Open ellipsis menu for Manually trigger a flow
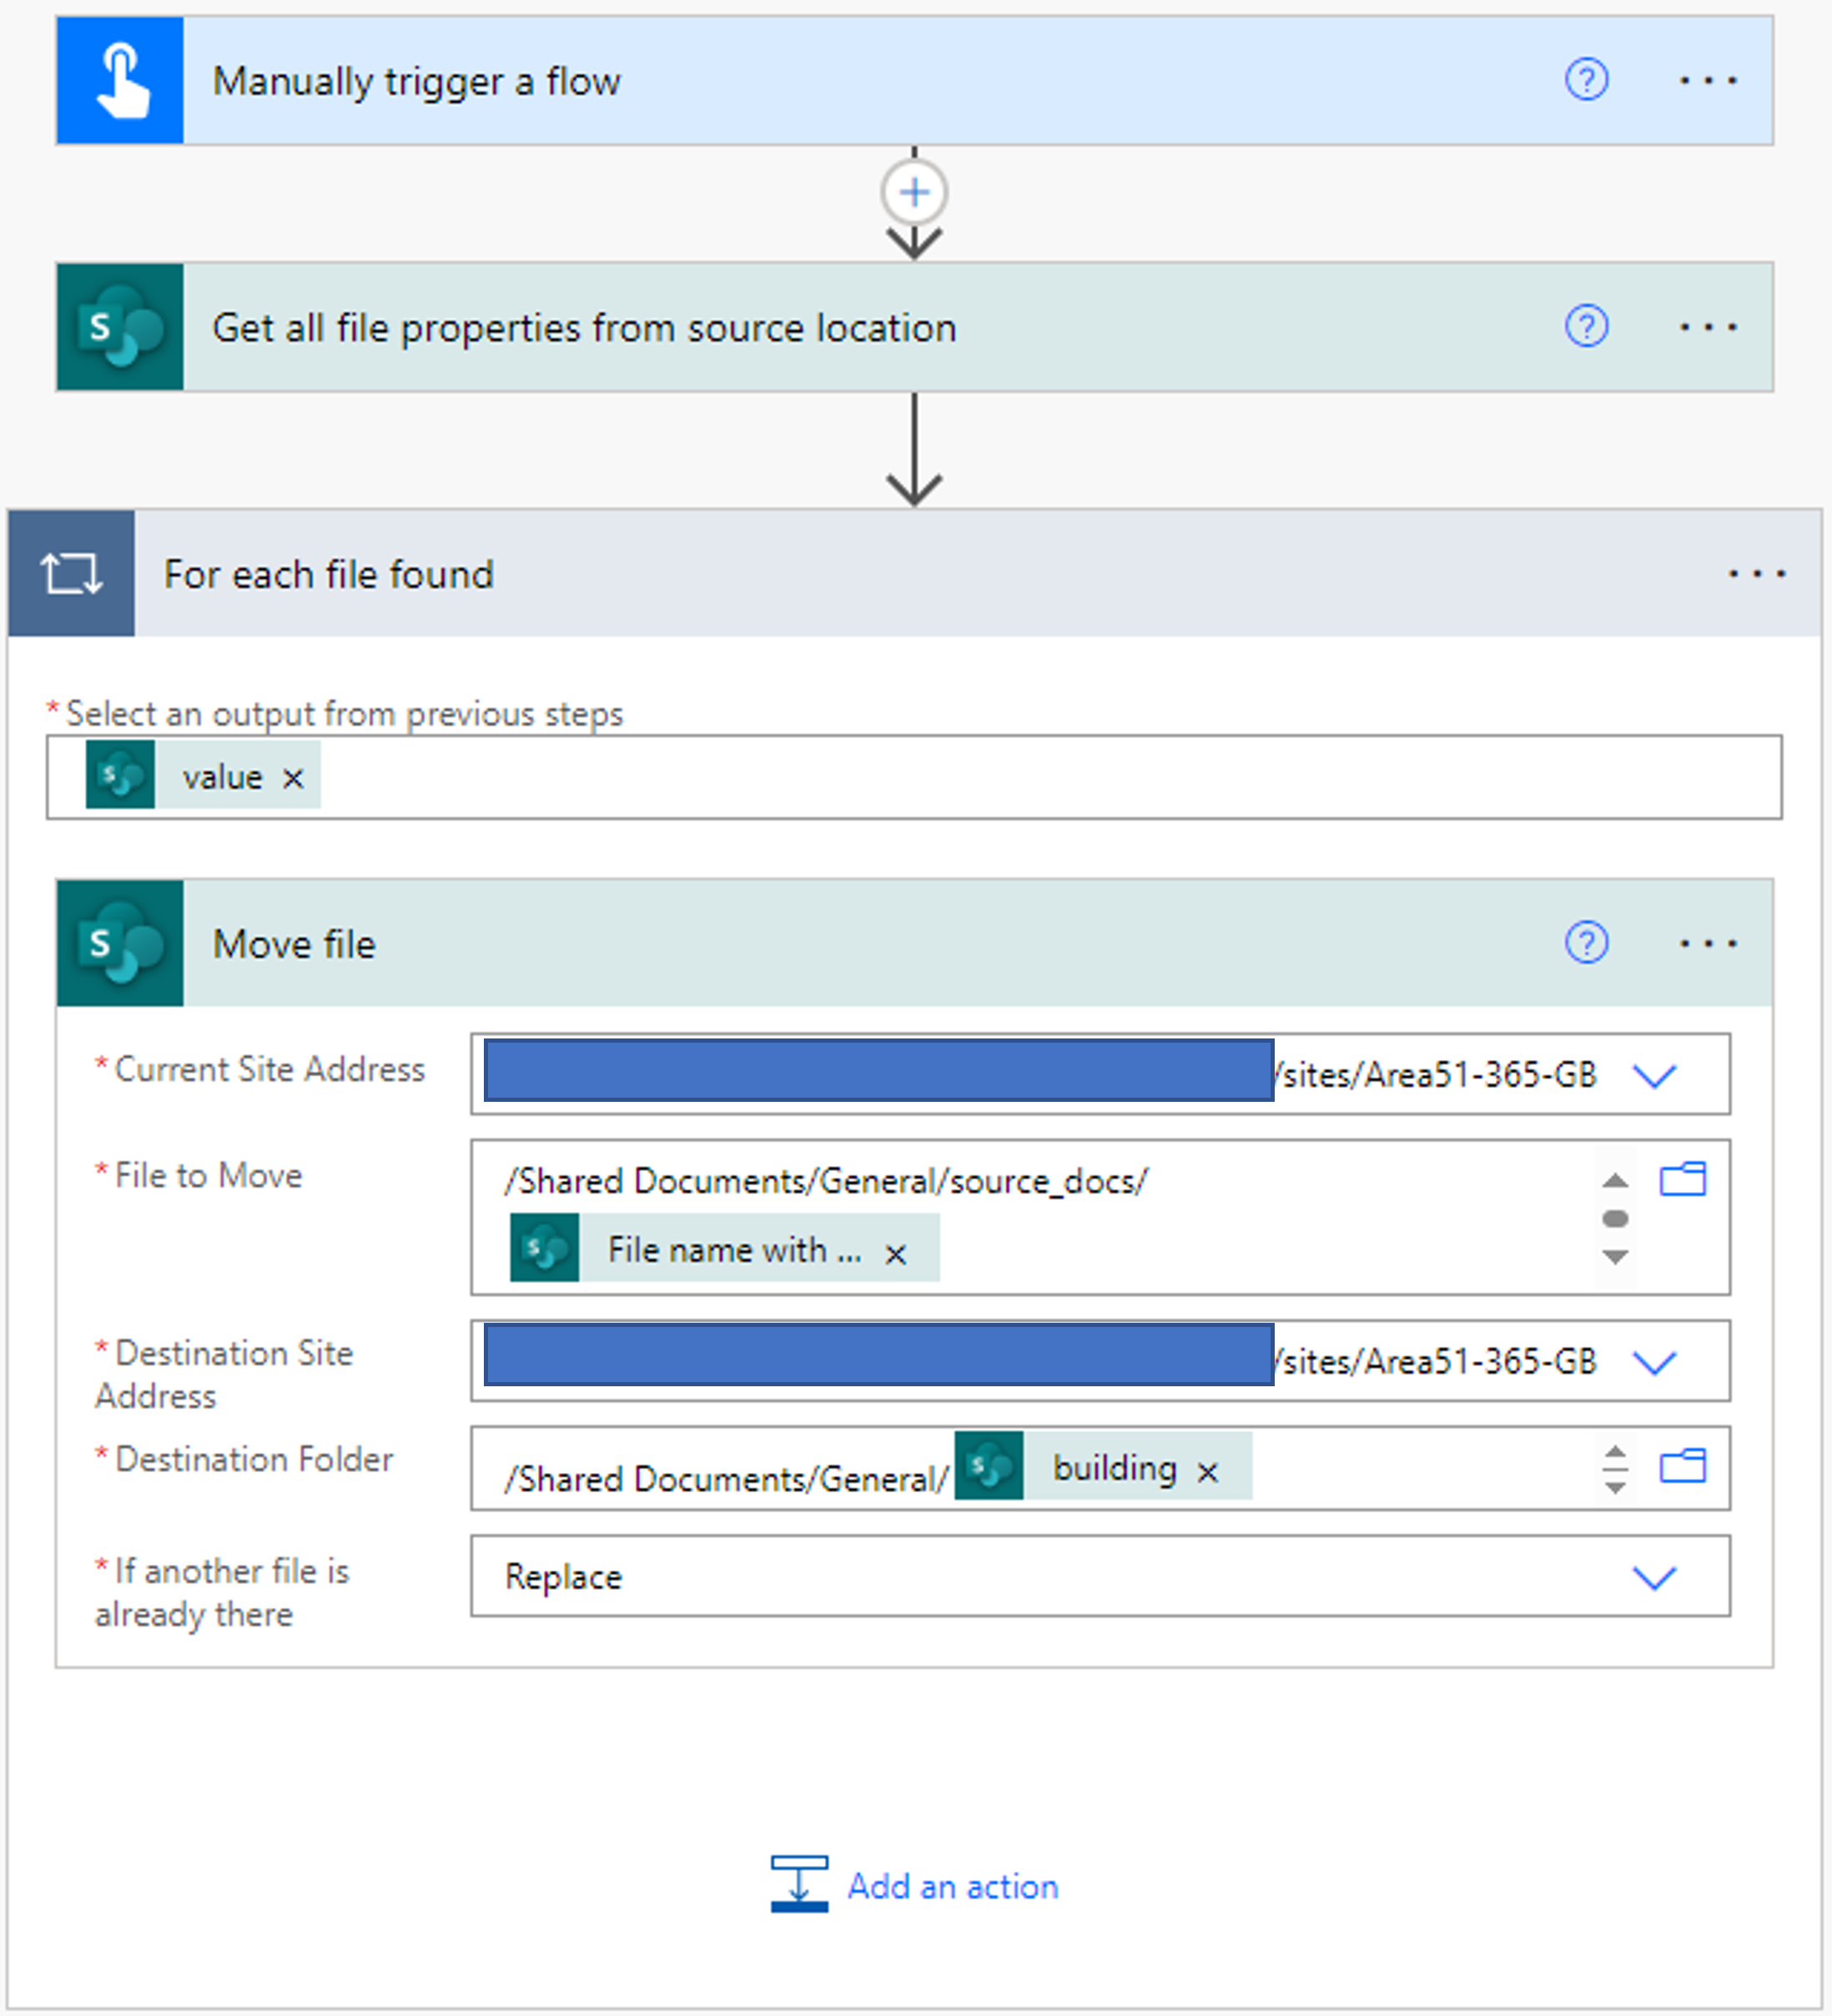 click(x=1707, y=80)
